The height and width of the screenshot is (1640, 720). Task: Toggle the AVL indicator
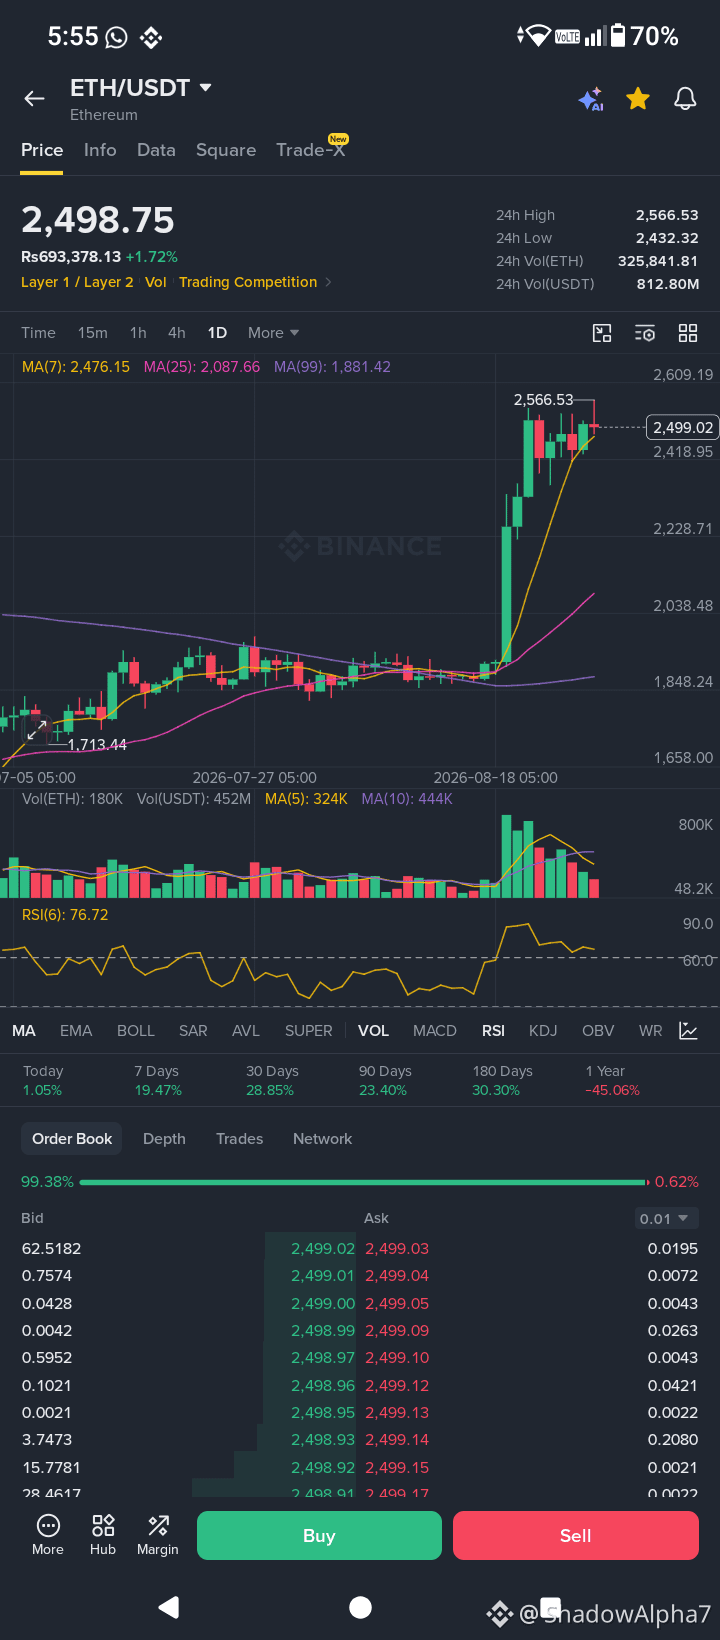click(246, 1031)
